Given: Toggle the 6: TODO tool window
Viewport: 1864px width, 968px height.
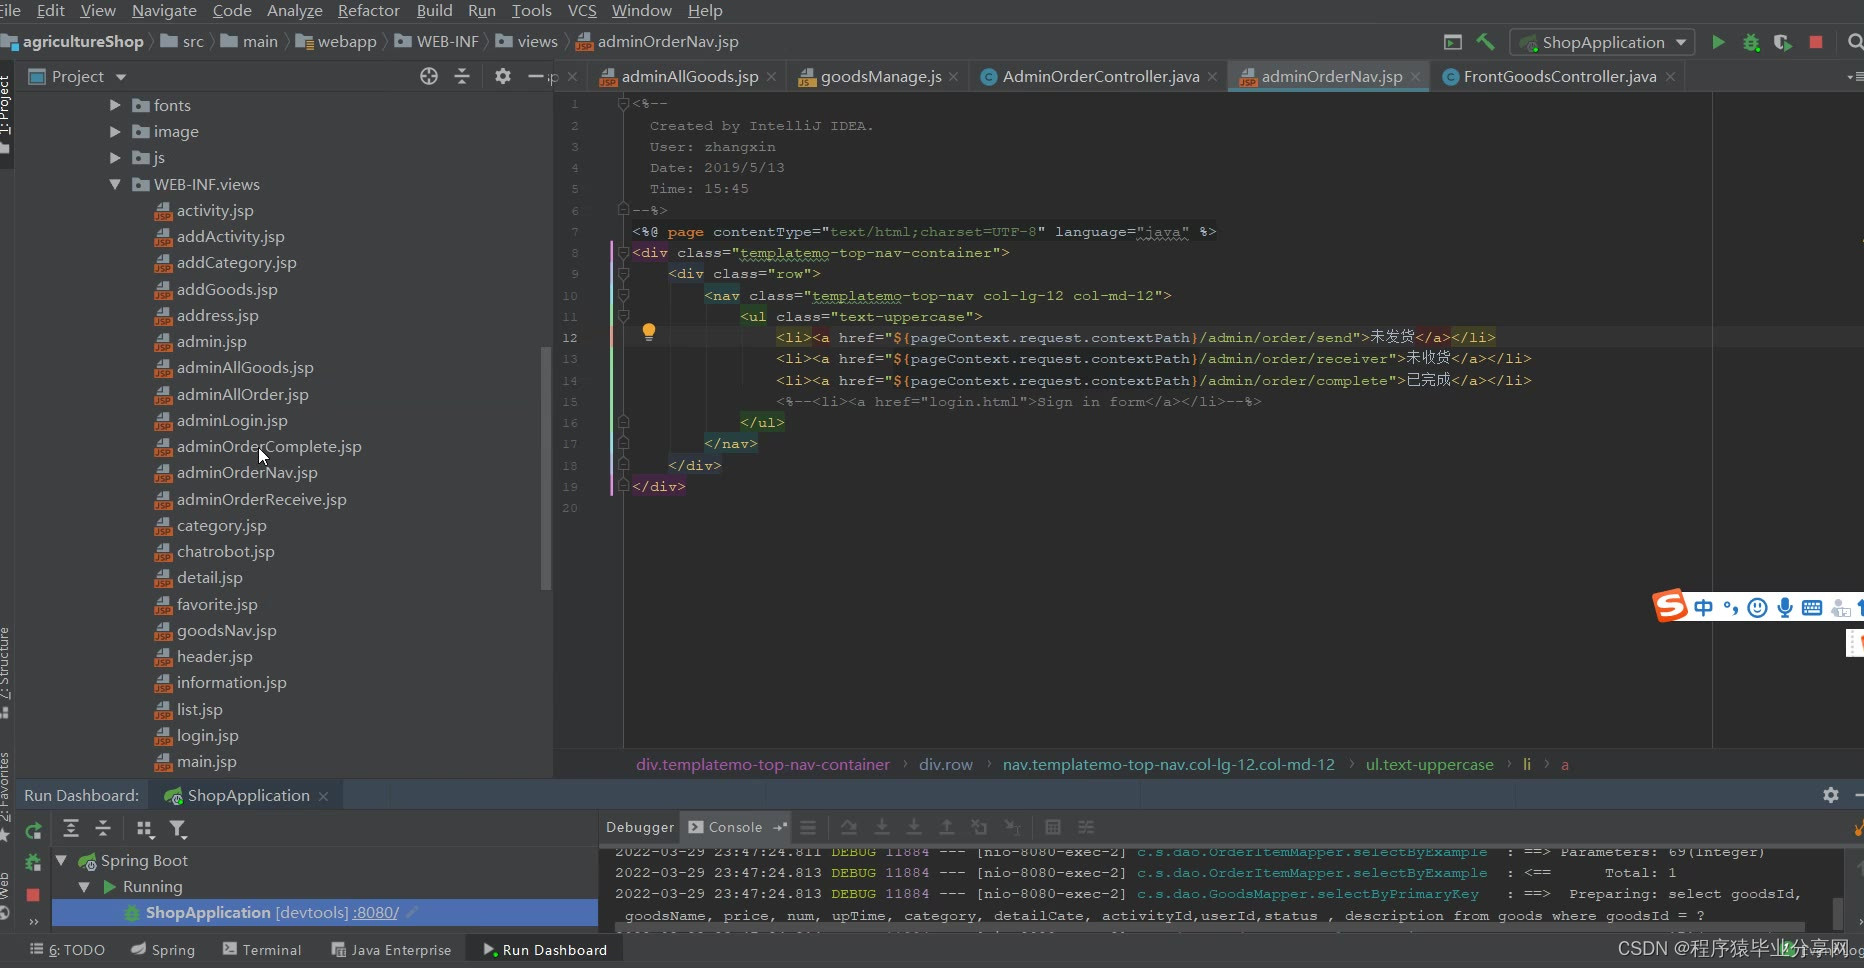Looking at the screenshot, I should [68, 950].
